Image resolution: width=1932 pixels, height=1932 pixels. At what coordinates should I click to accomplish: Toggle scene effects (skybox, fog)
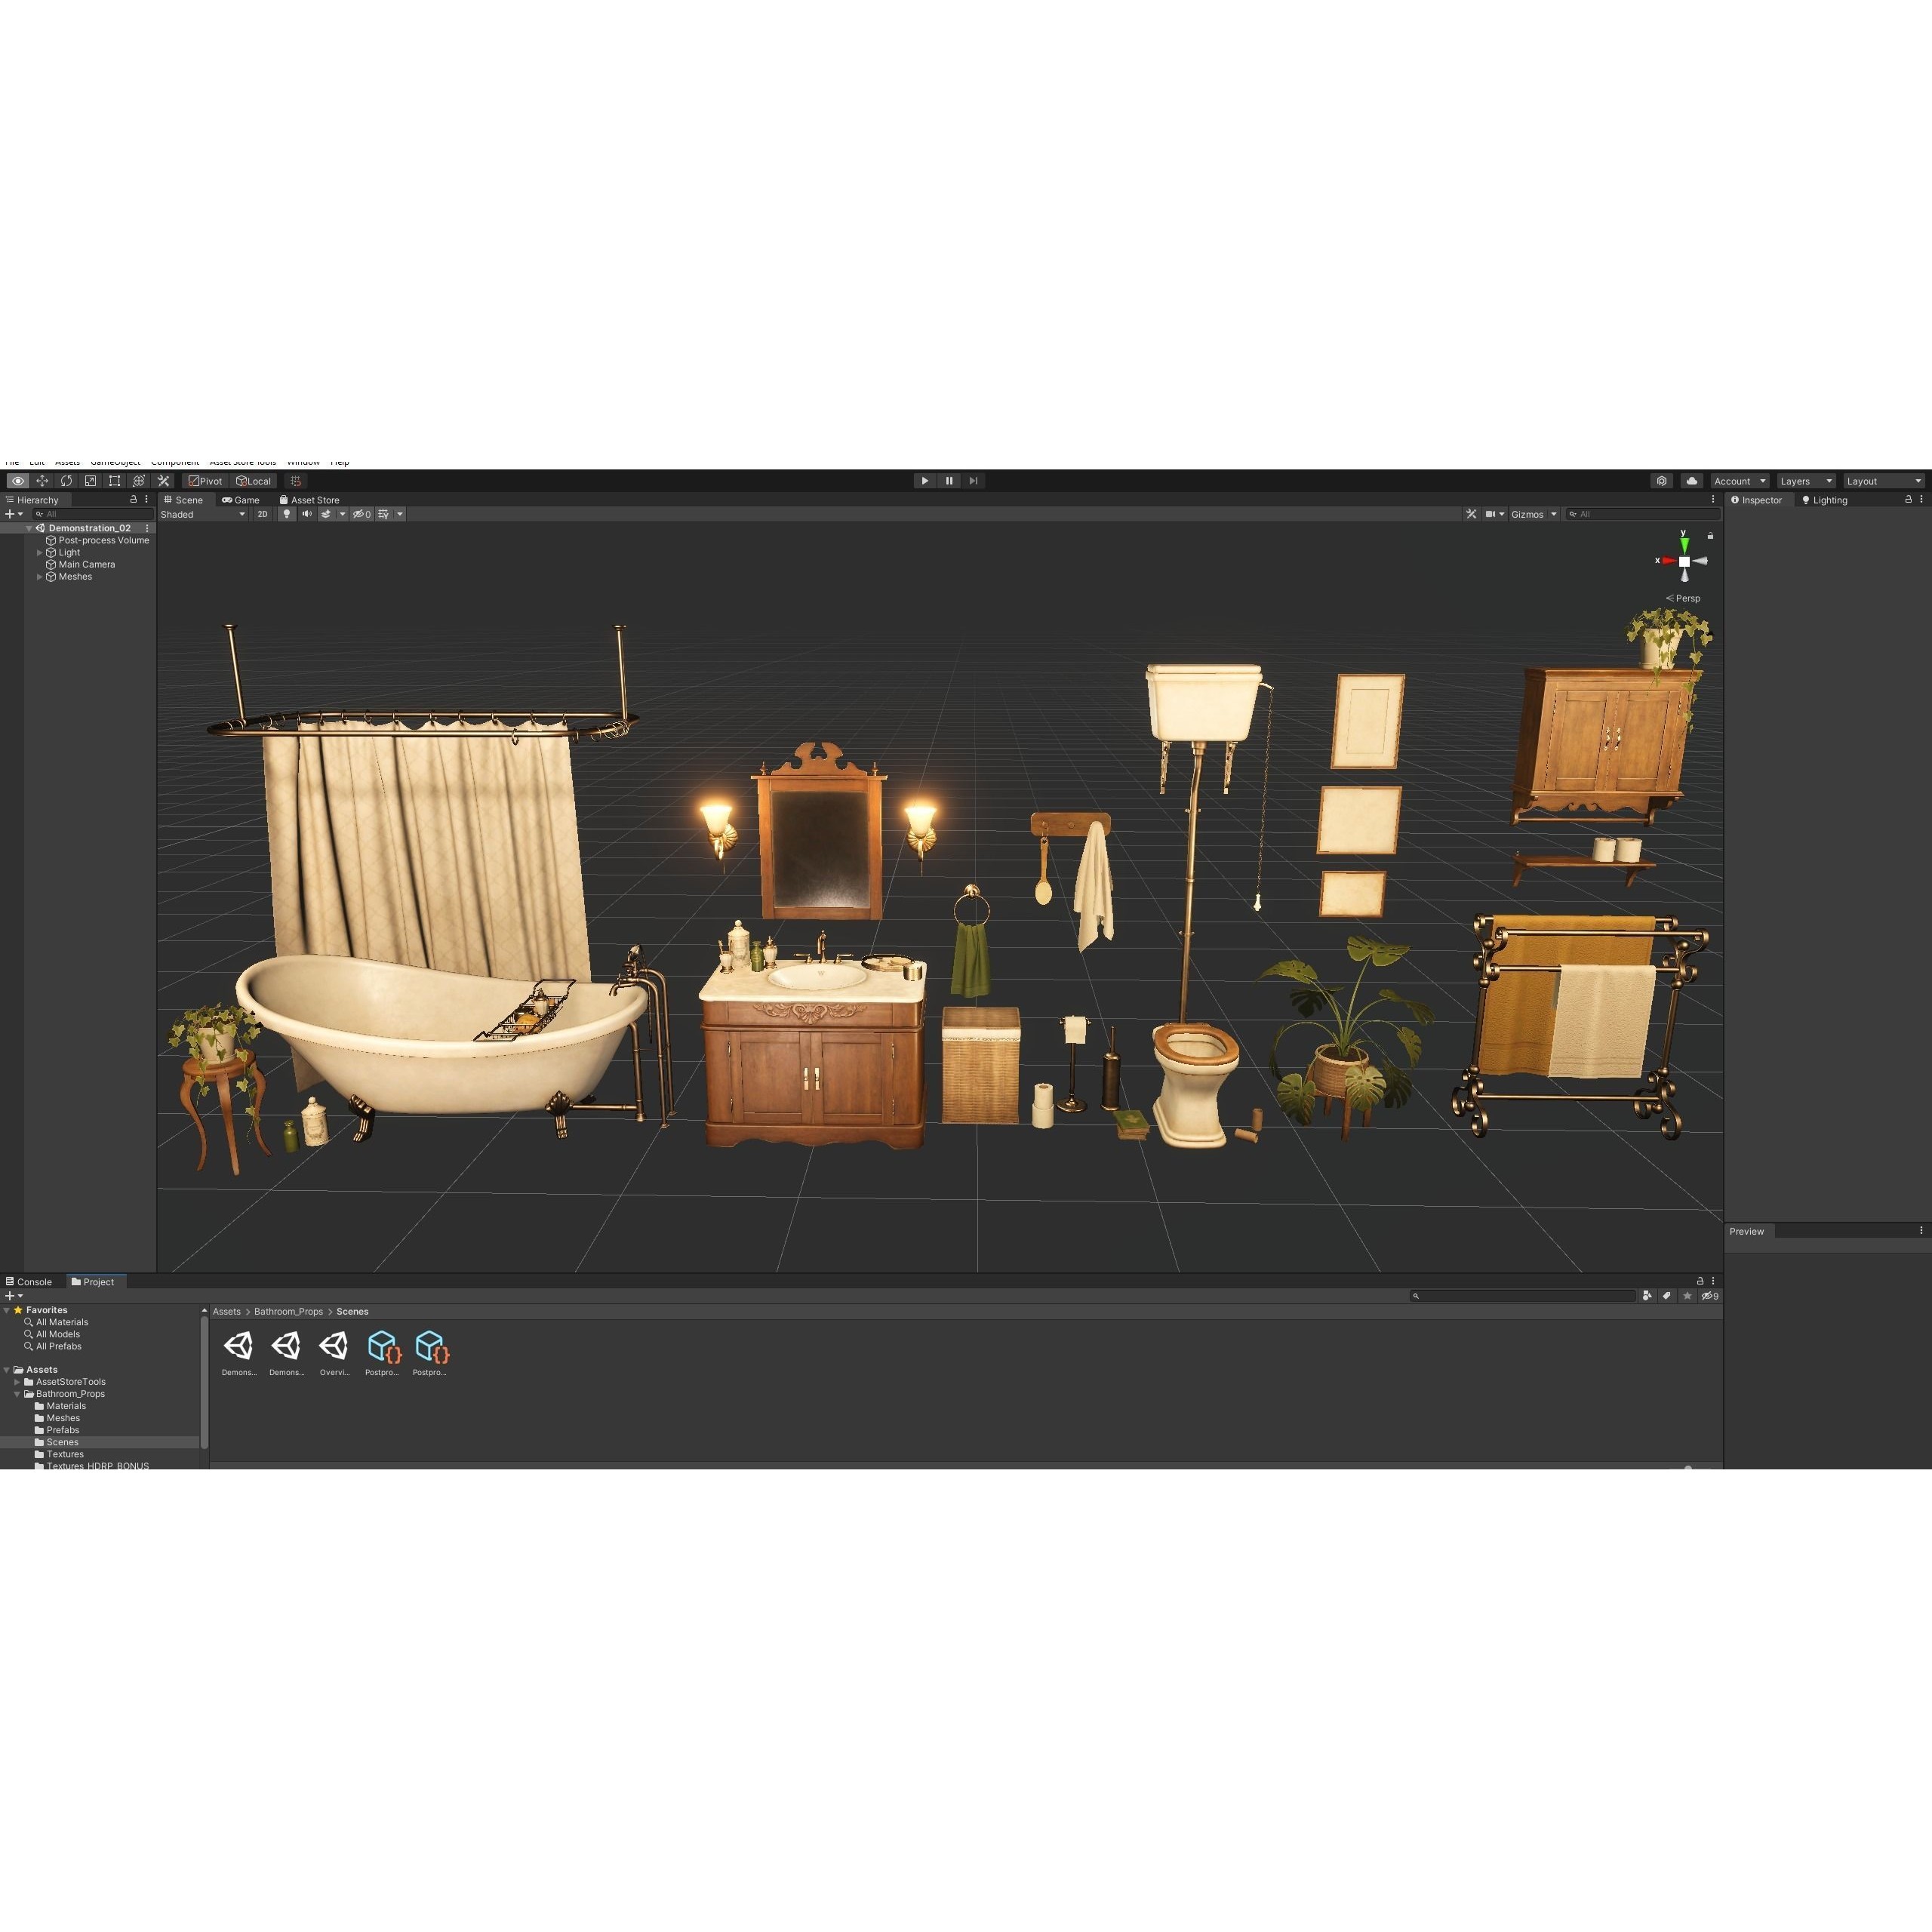click(326, 514)
